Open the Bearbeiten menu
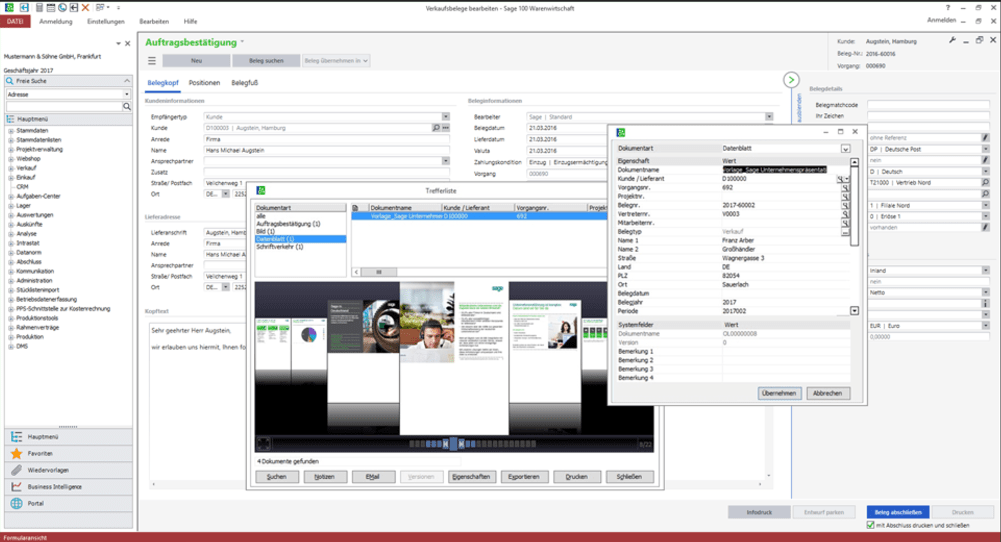Screen dimensions: 1001x542 (154, 21)
